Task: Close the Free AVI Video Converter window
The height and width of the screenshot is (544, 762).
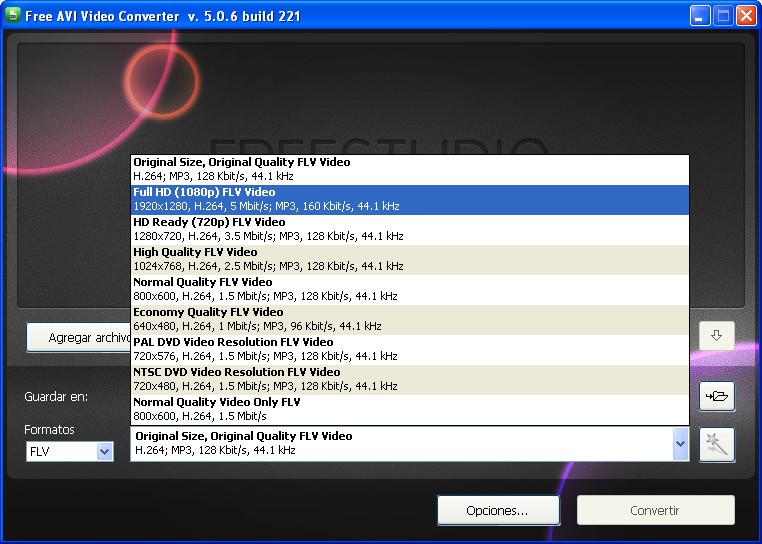Action: 746,16
